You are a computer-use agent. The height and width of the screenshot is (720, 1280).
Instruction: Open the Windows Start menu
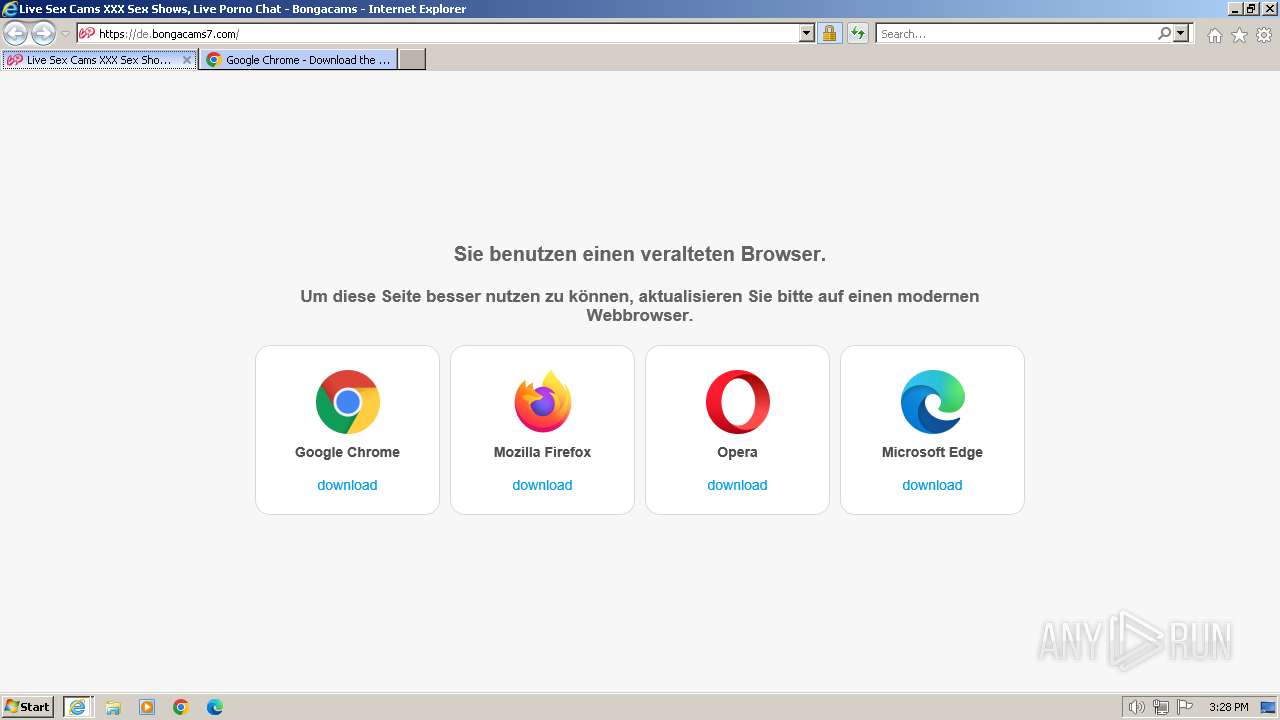click(x=28, y=706)
